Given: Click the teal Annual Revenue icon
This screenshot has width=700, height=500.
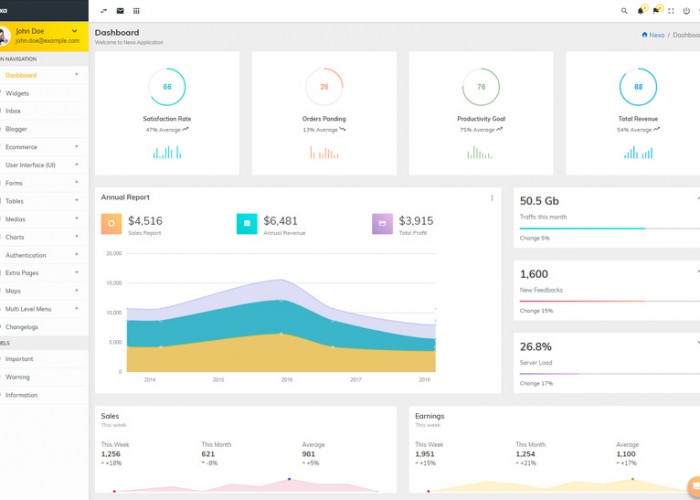Looking at the screenshot, I should [247, 224].
